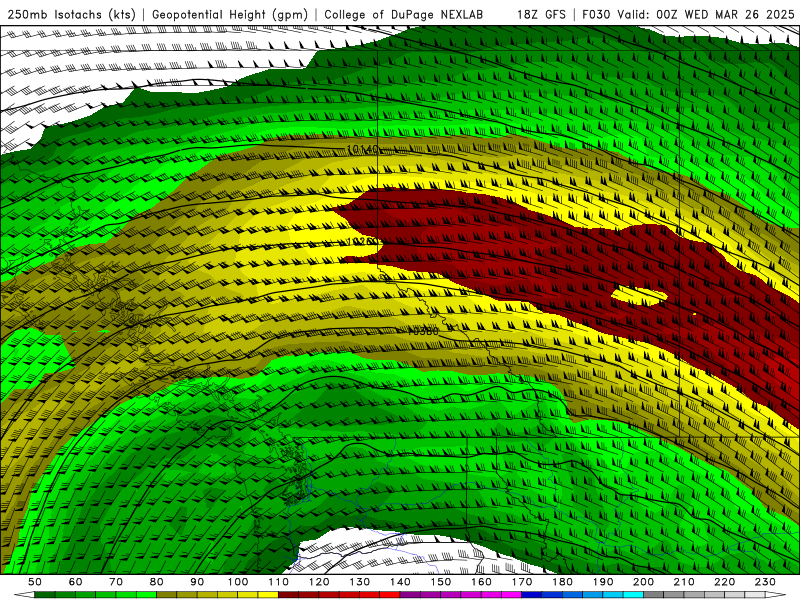Click the 130 label on the color scale
The image size is (800, 600).
tap(360, 582)
